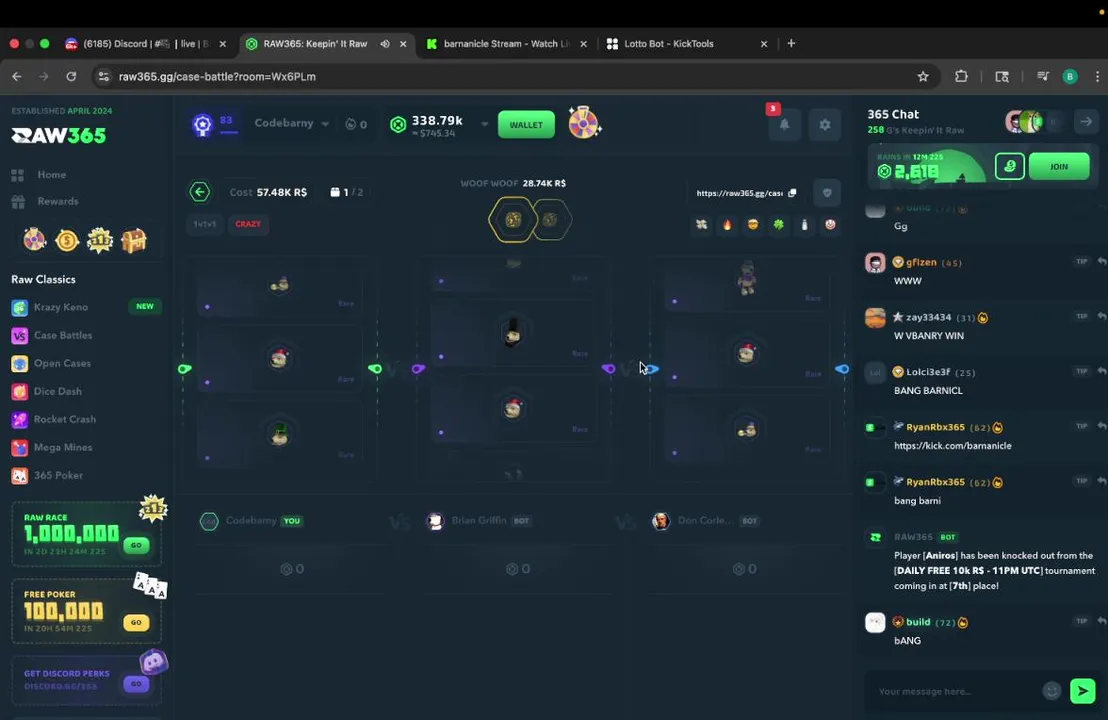
Task: Open the gold coin rewards sidebar icon
Action: point(67,241)
